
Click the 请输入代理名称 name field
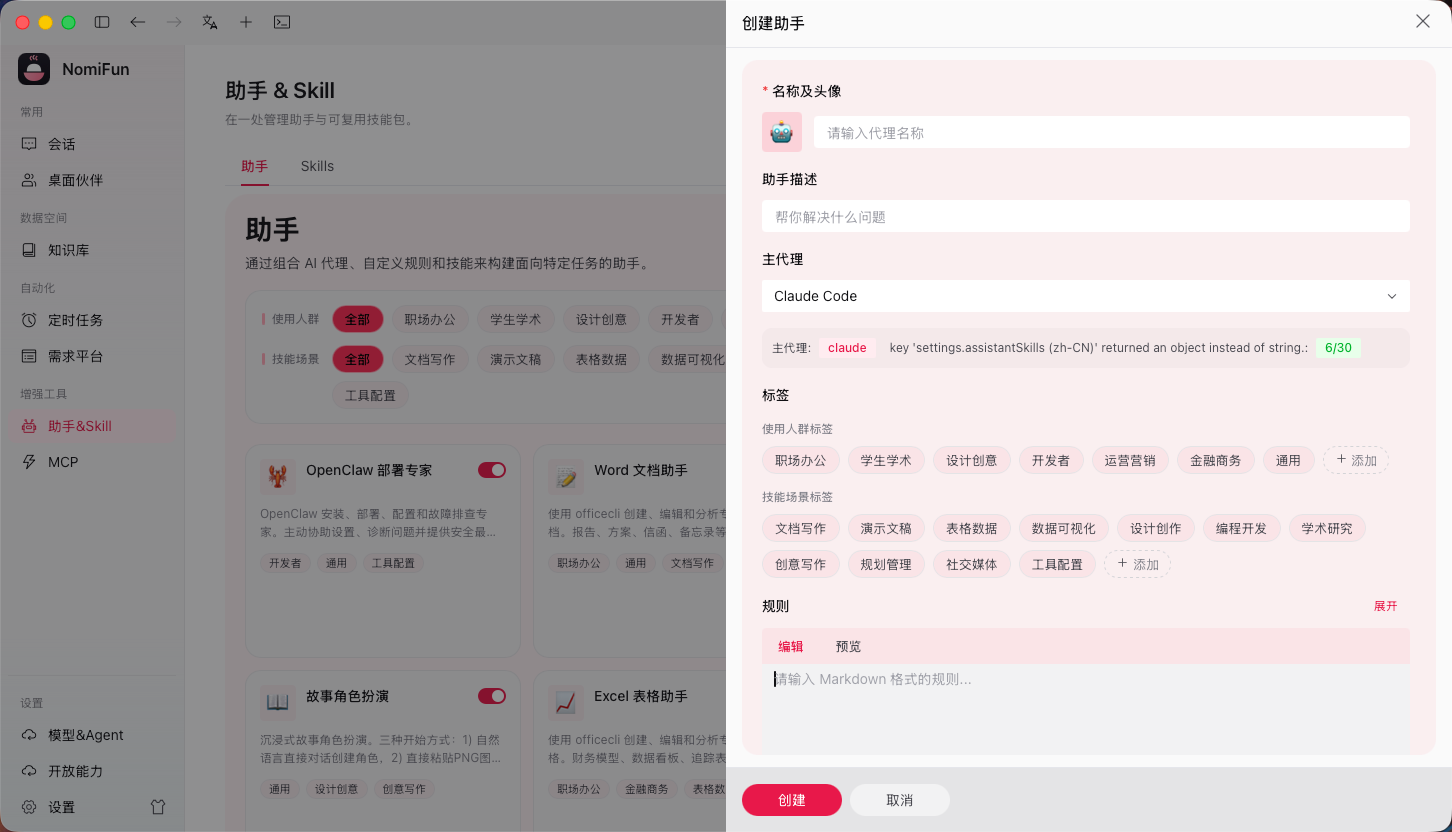coord(1112,132)
